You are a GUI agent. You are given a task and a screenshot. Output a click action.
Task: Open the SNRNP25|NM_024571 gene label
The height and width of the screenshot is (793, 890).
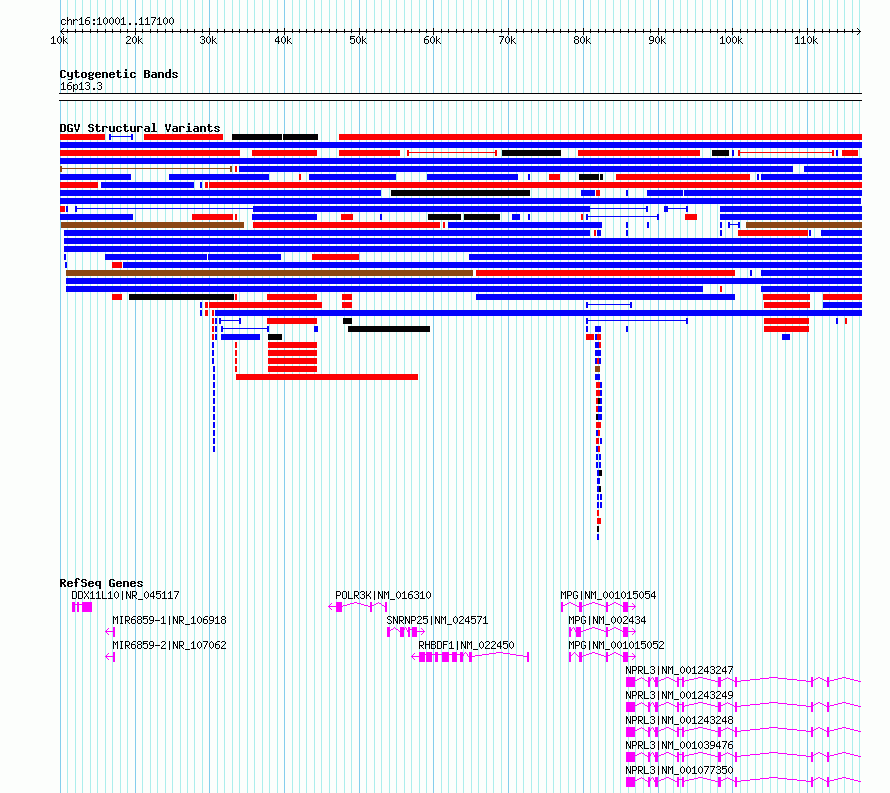pyautogui.click(x=437, y=620)
